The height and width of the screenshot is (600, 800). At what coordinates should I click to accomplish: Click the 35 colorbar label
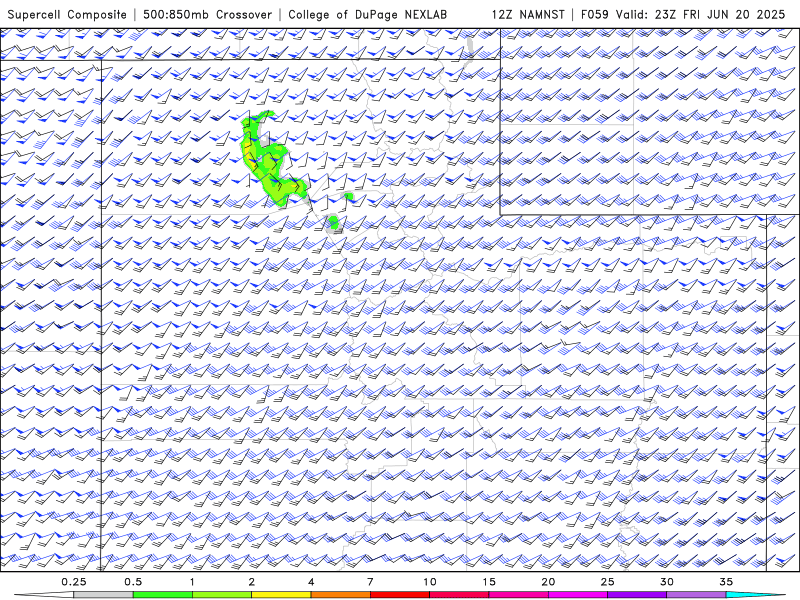coord(726,582)
